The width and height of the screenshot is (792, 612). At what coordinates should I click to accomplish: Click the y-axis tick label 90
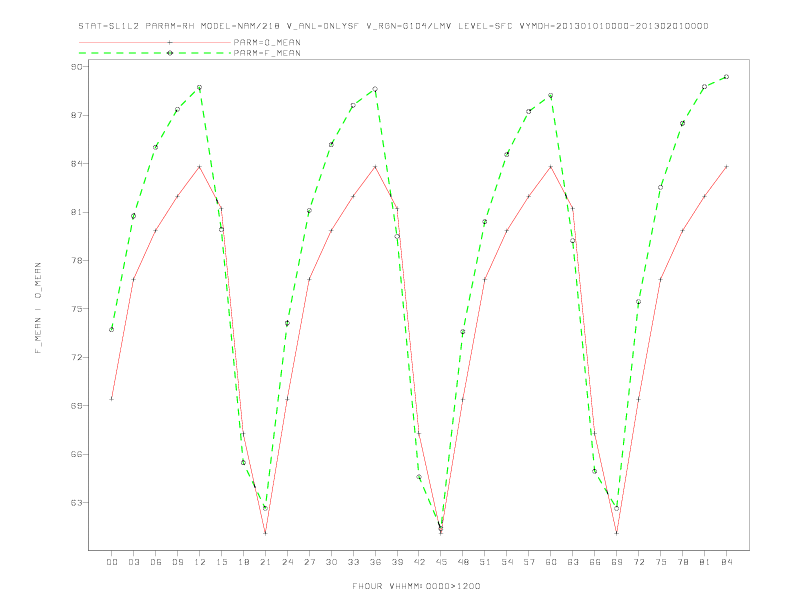79,67
